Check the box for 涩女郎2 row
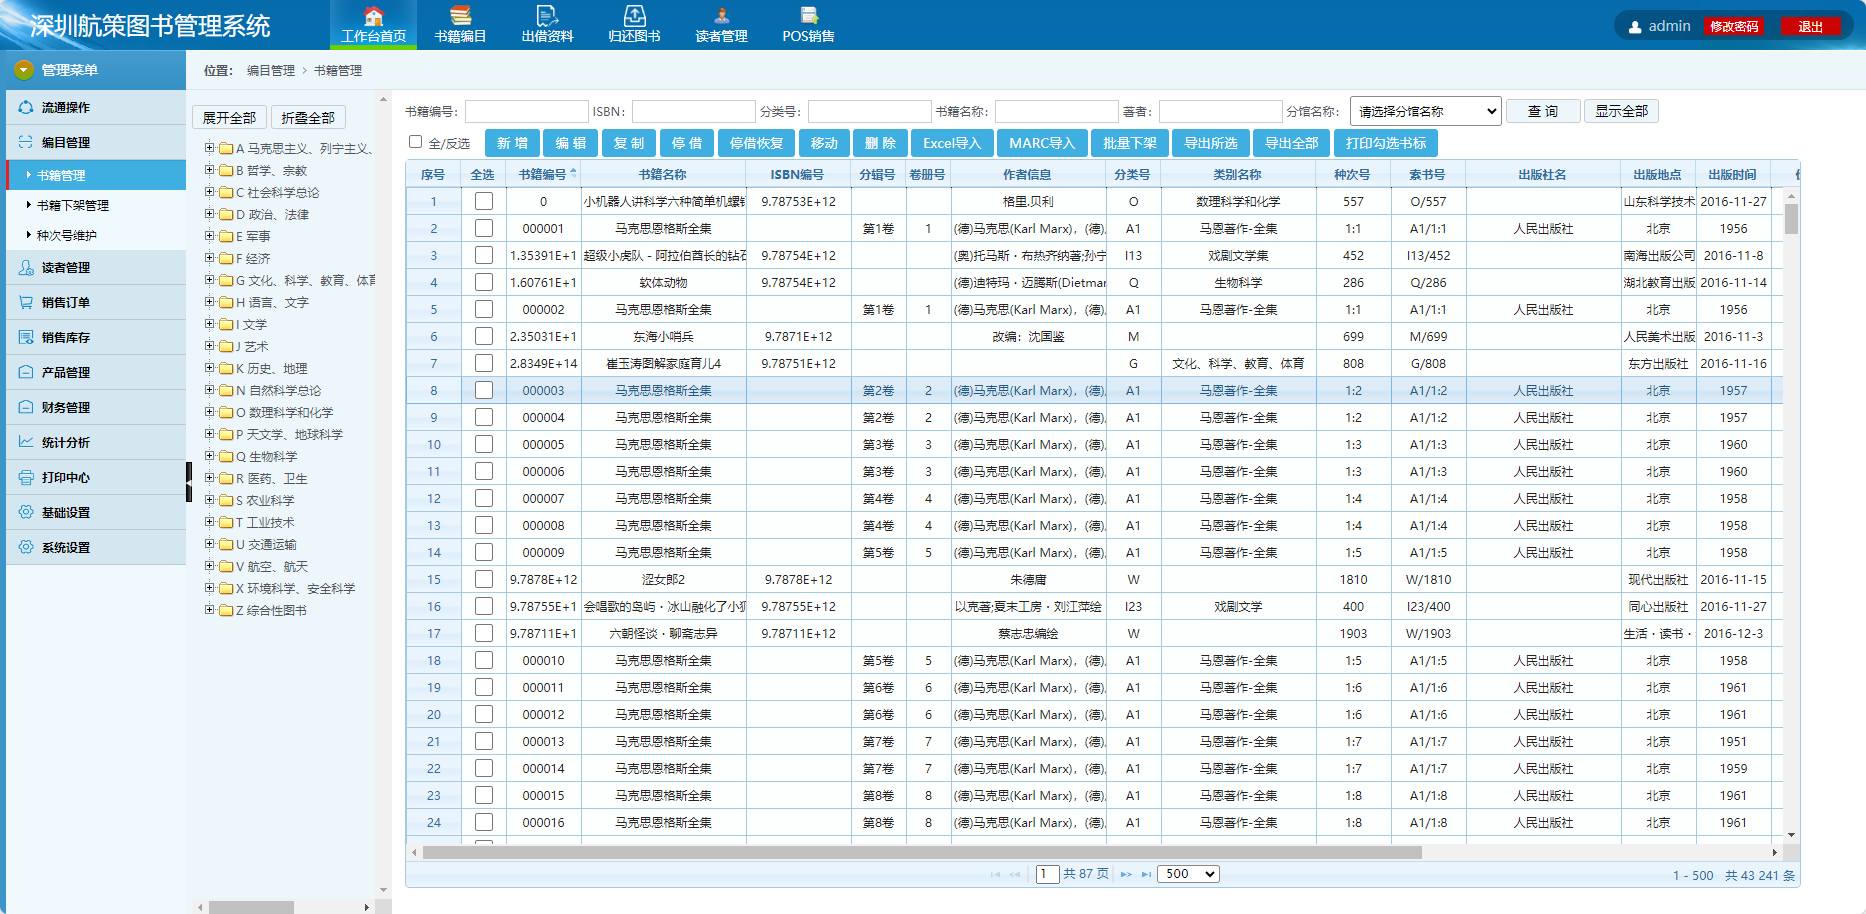Viewport: 1866px width, 914px height. (484, 579)
